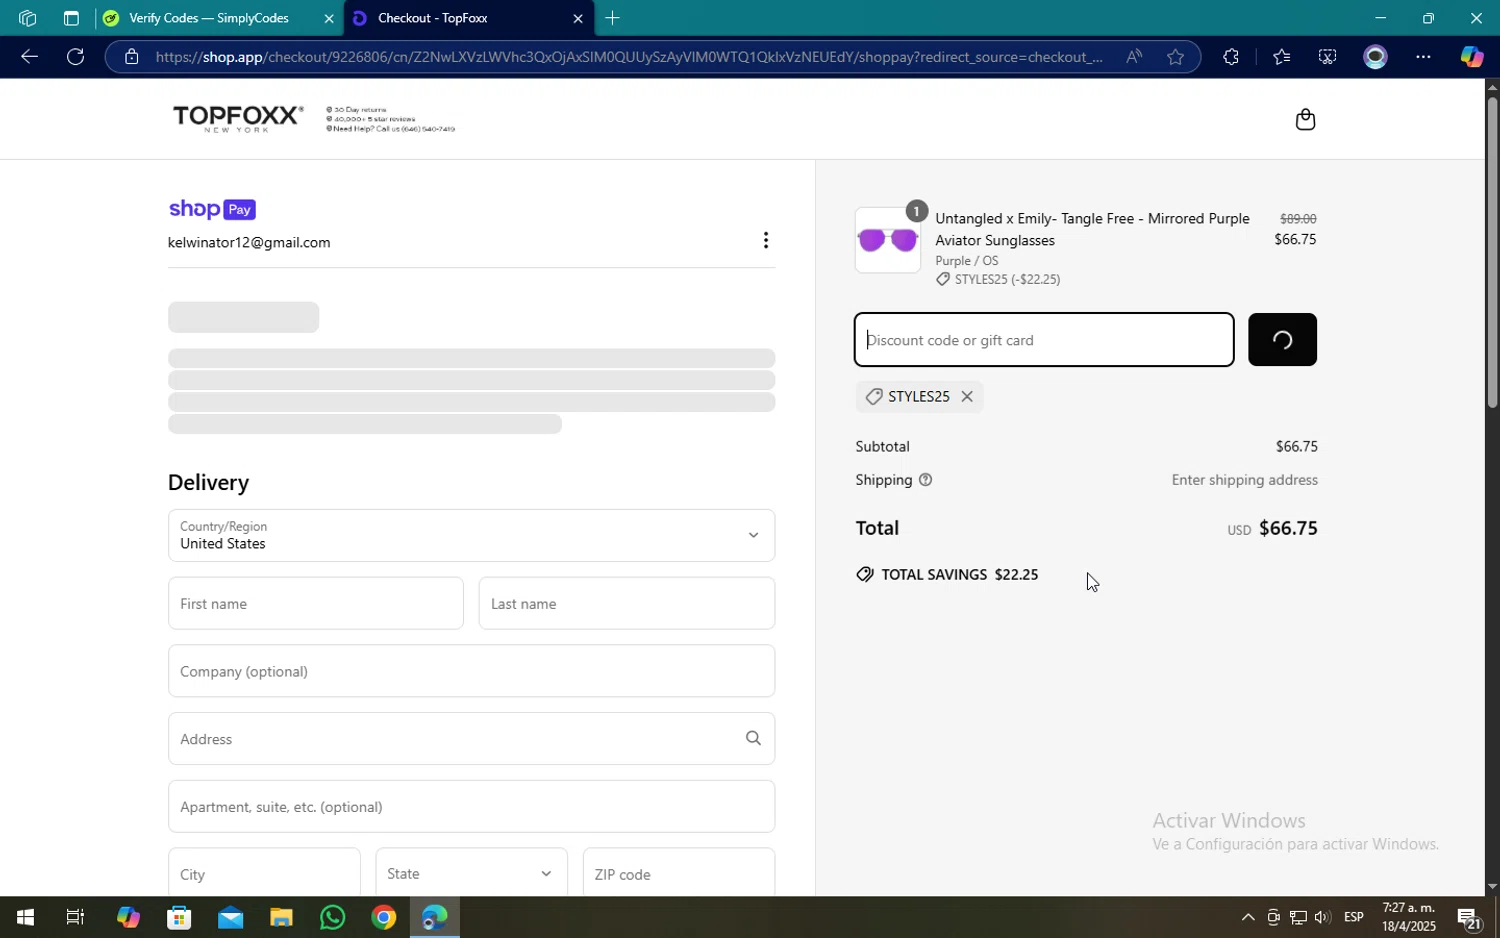Expand the Country/Region dropdown
This screenshot has height=938, width=1500.
pyautogui.click(x=471, y=535)
